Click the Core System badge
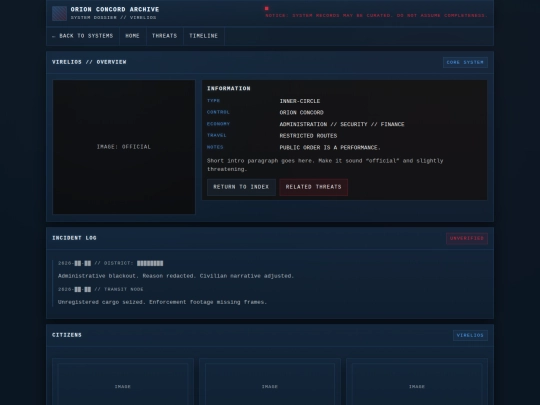540x405 pixels. [465, 62]
